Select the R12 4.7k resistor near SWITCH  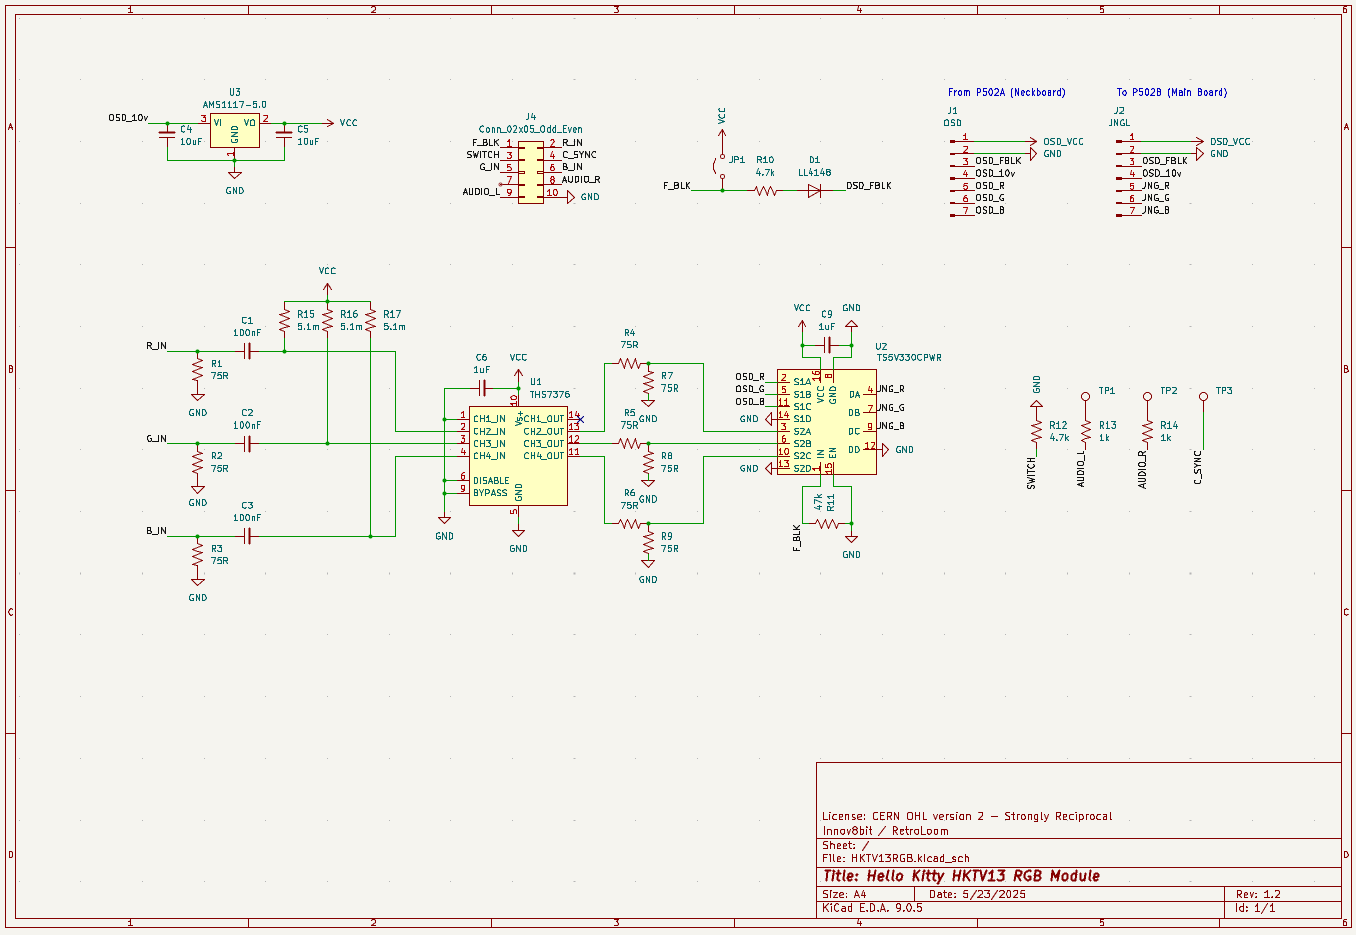1037,431
